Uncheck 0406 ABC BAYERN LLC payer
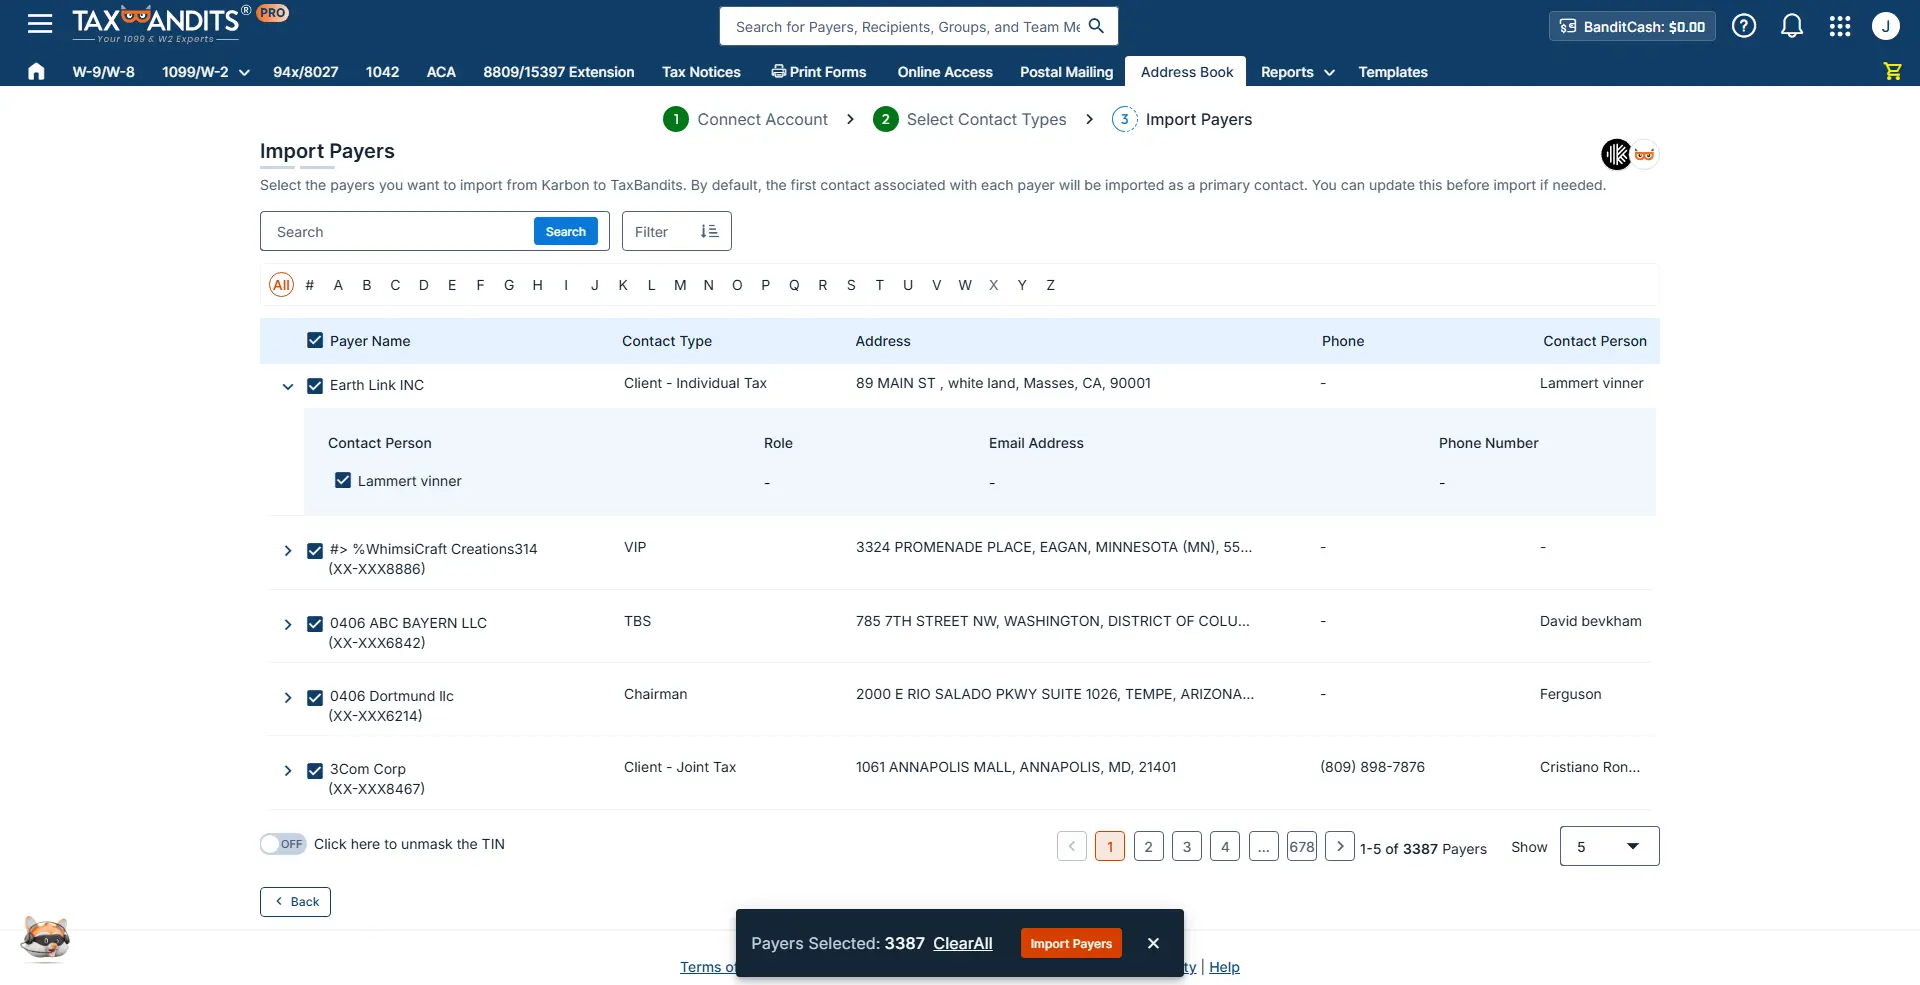 (x=315, y=624)
